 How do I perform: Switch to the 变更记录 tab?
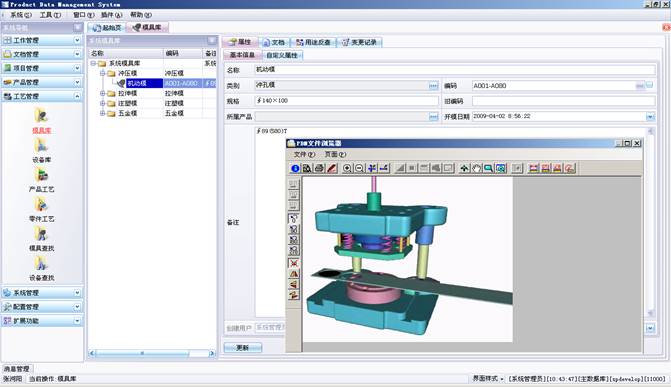pos(360,42)
